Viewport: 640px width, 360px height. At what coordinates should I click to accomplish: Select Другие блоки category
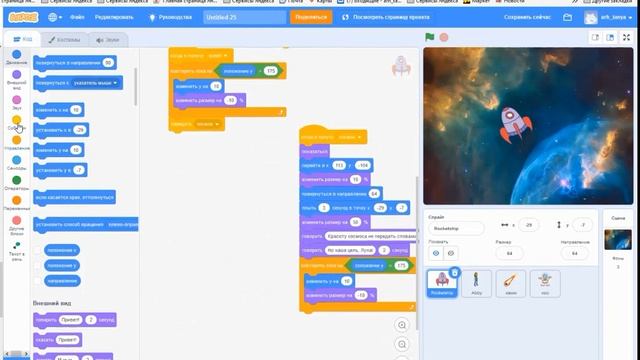pos(17,226)
